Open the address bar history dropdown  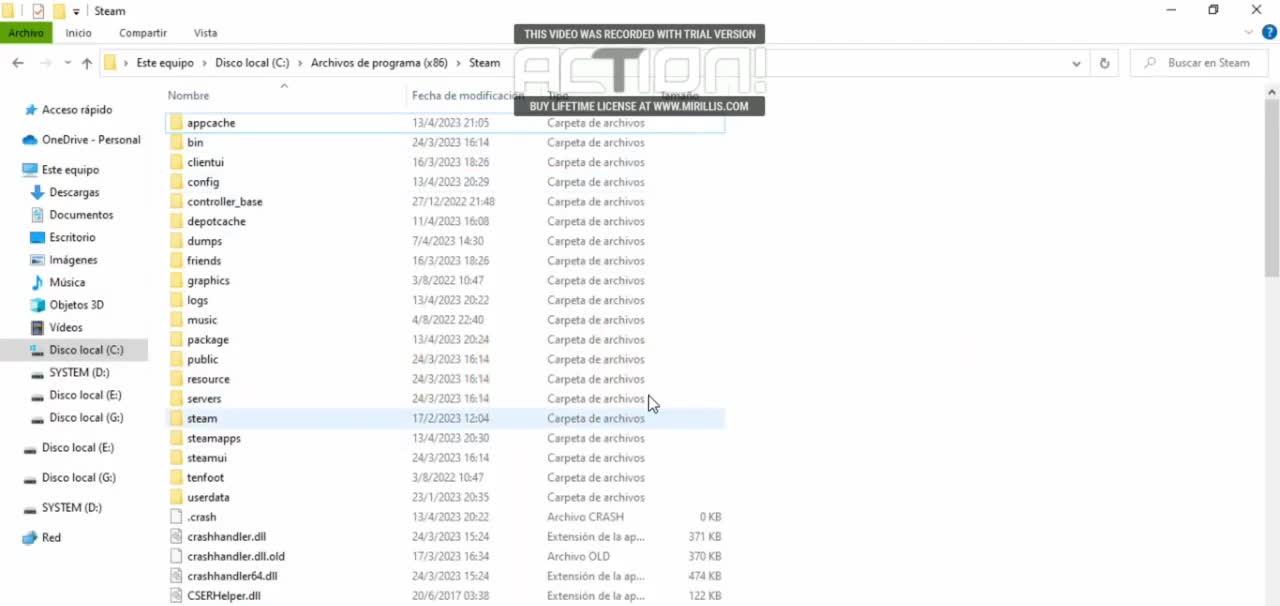click(x=1076, y=62)
